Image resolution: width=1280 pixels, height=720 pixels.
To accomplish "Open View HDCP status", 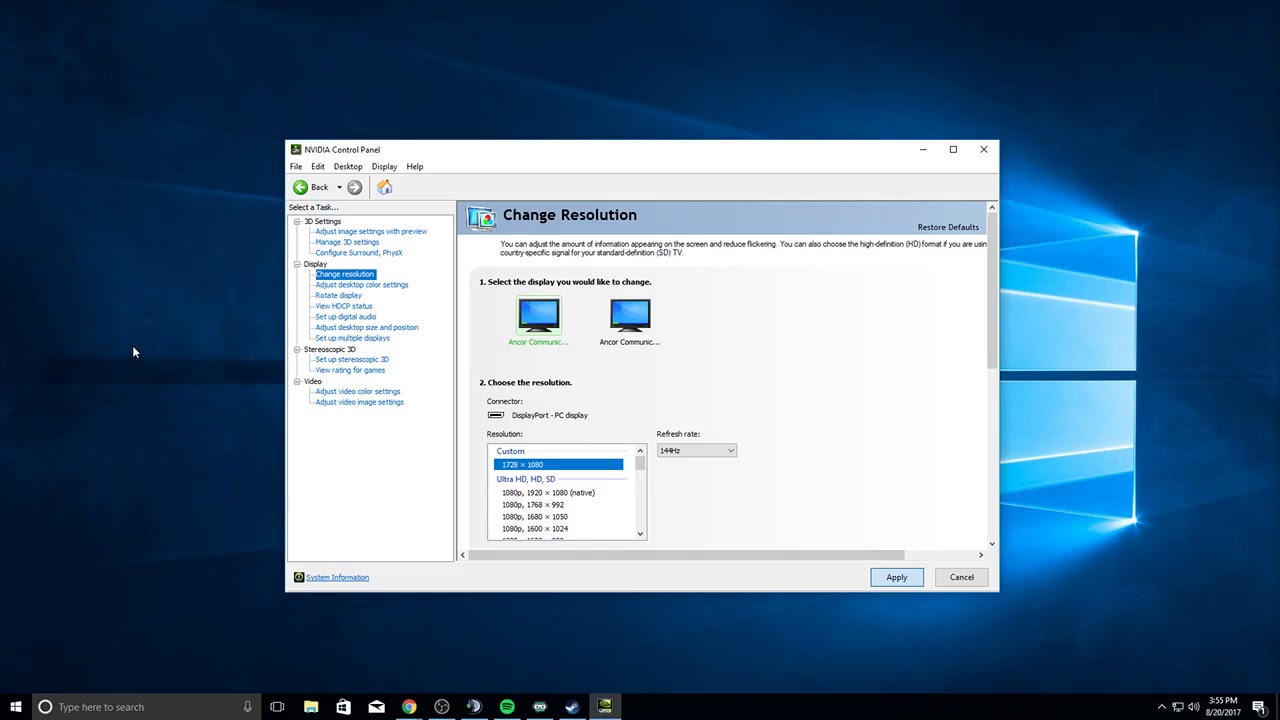I will (344, 306).
